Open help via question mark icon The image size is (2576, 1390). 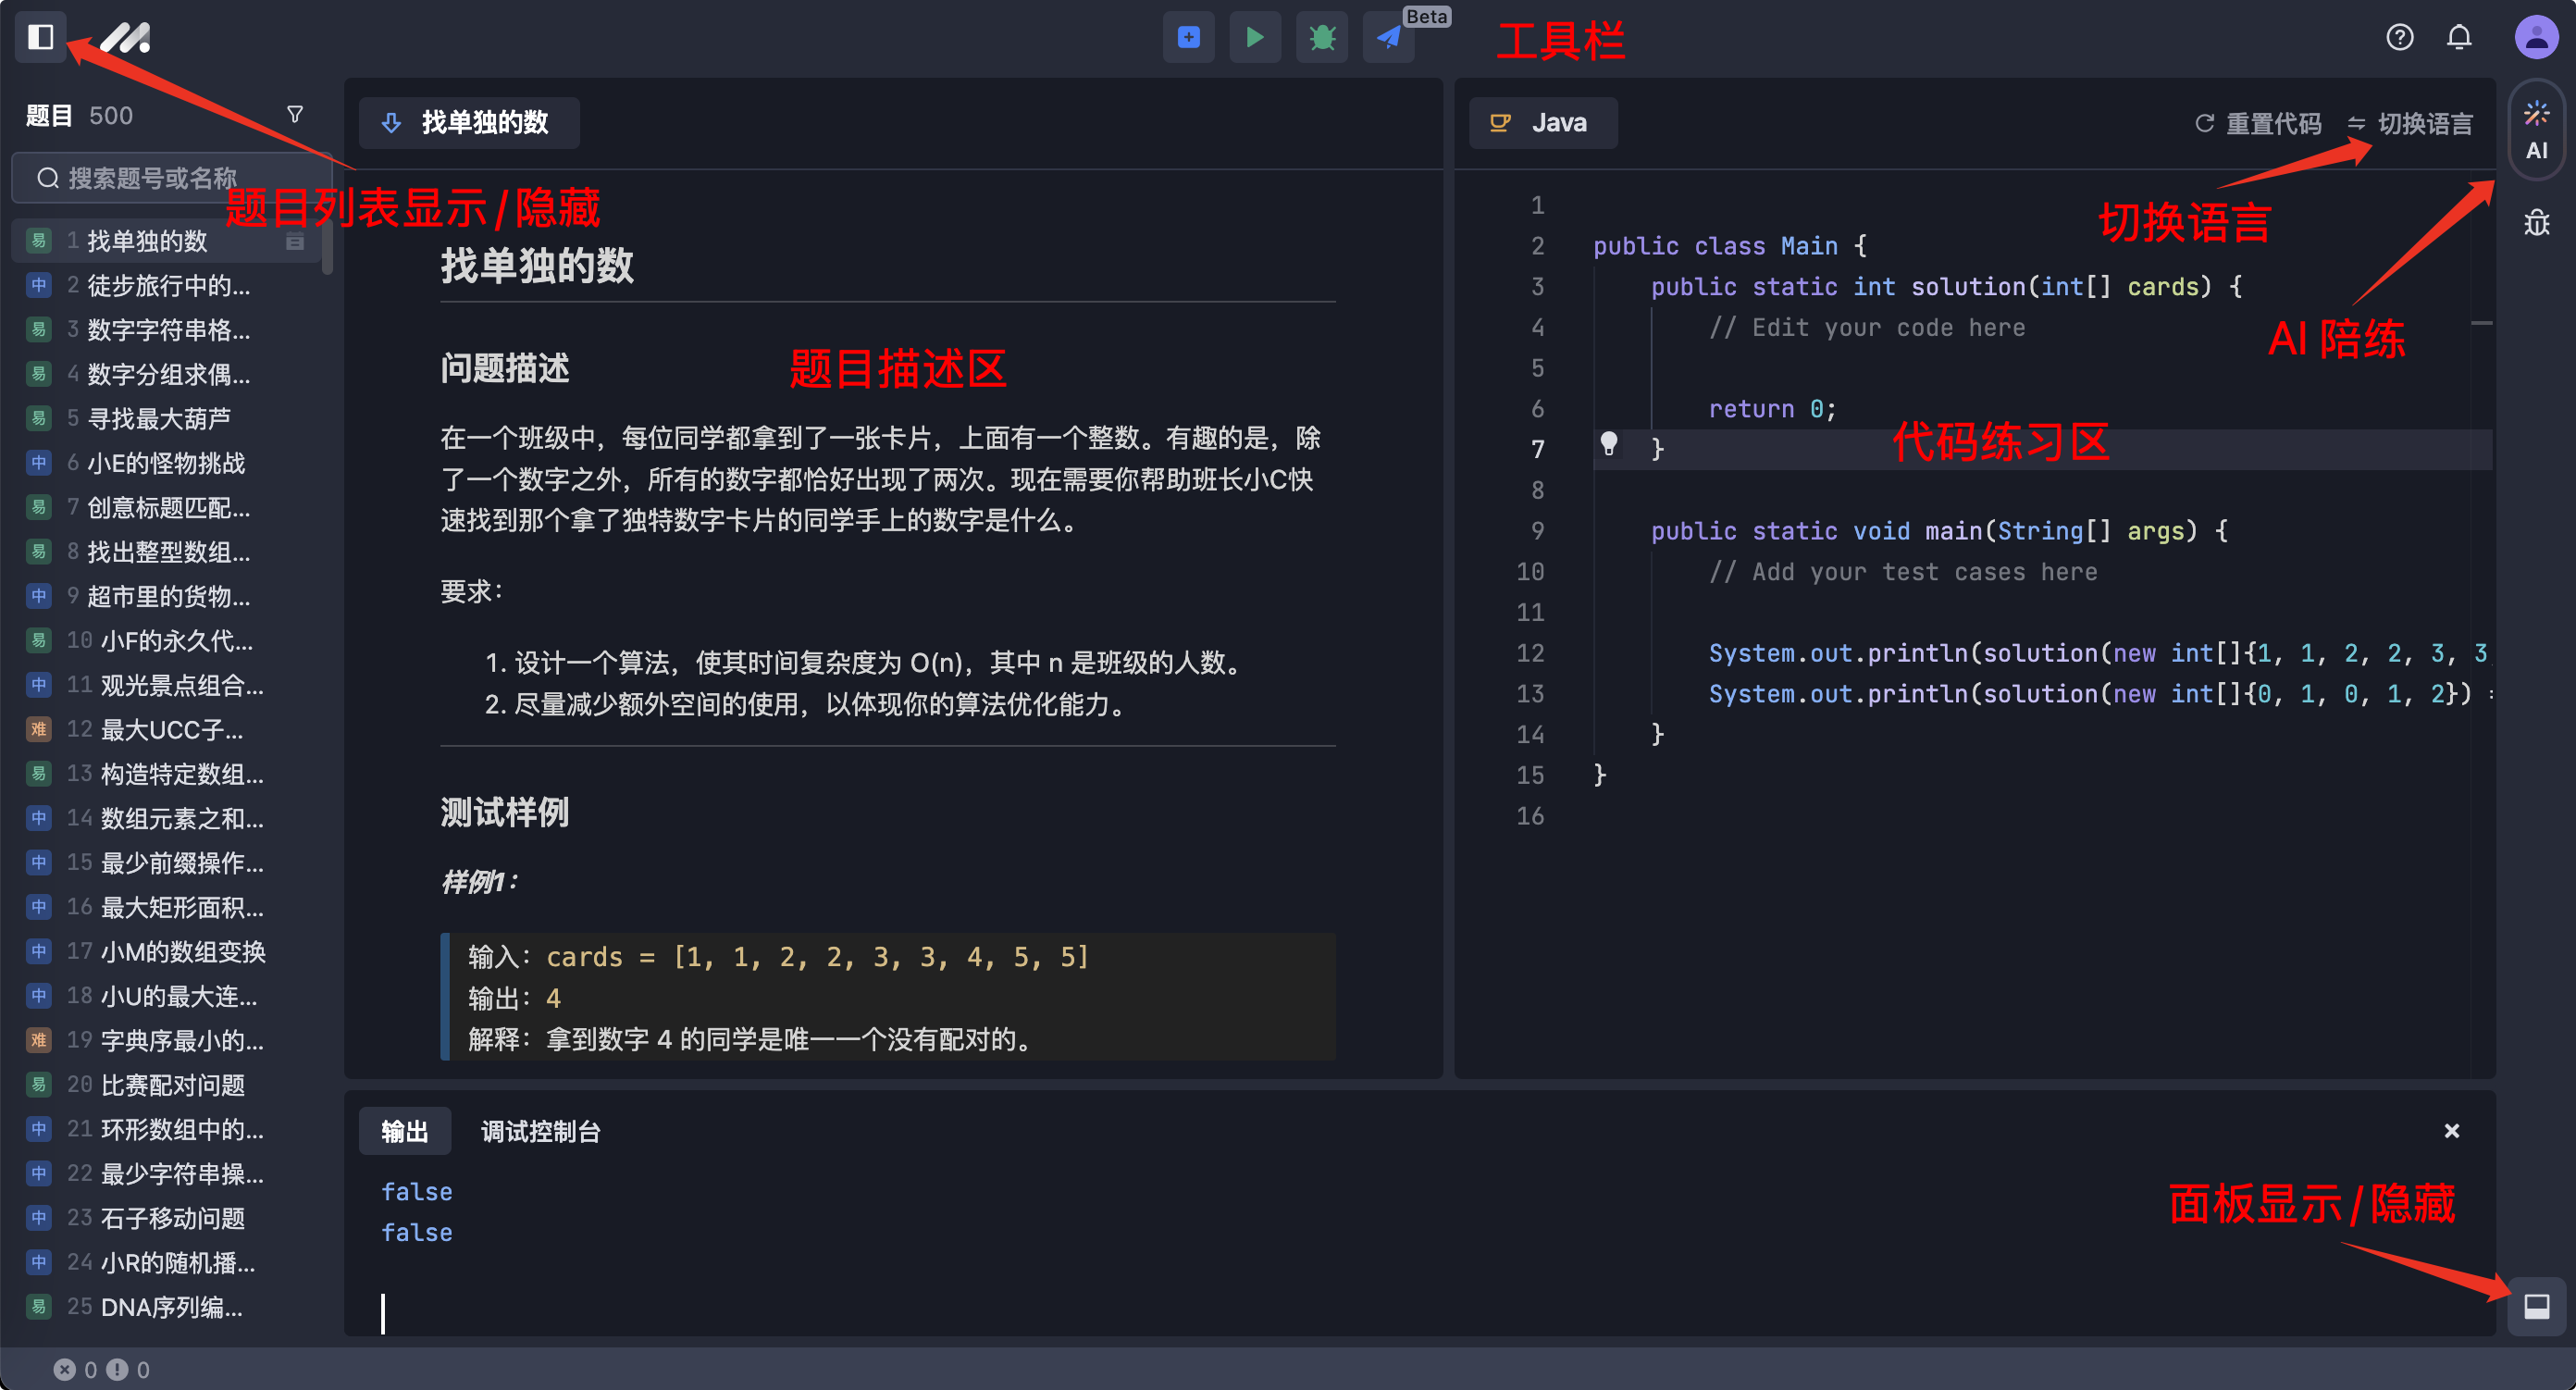[2399, 37]
